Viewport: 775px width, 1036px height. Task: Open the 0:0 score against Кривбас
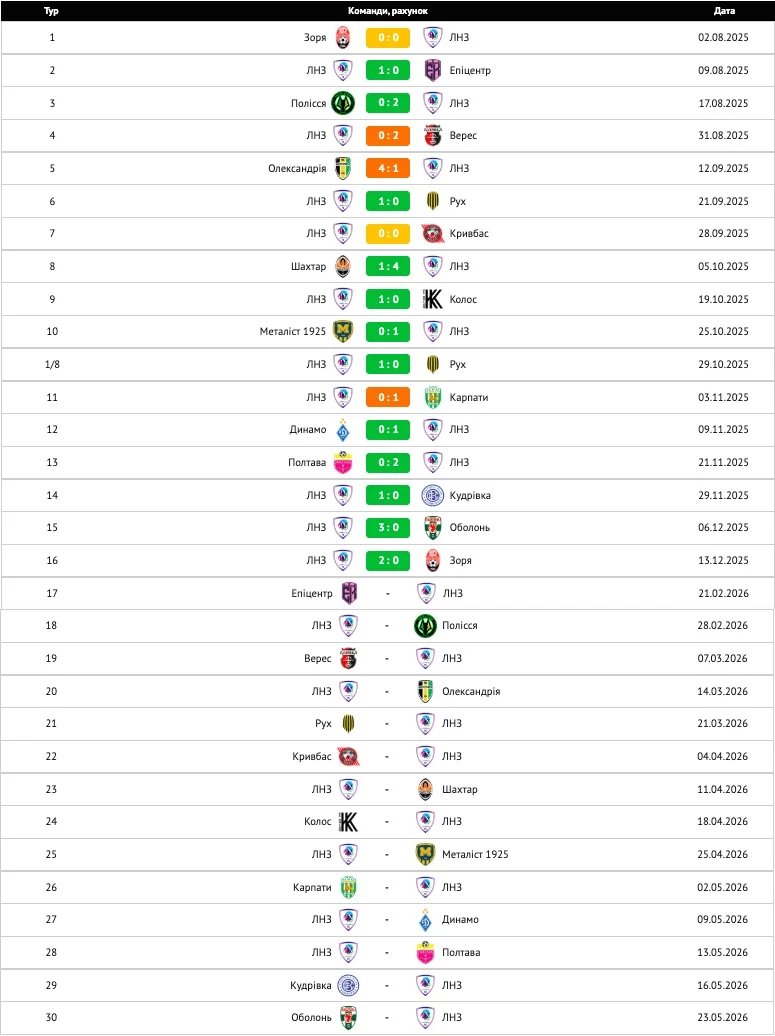388,233
